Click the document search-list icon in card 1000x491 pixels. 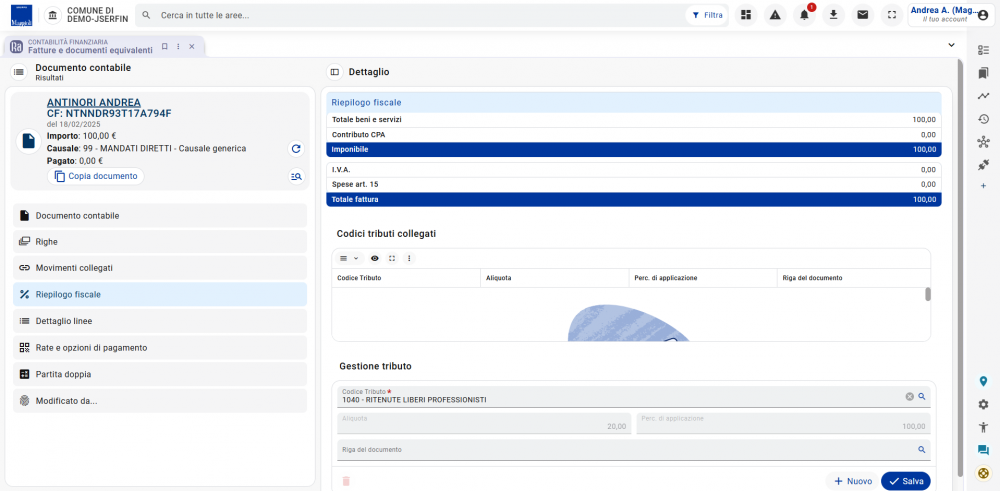(296, 177)
